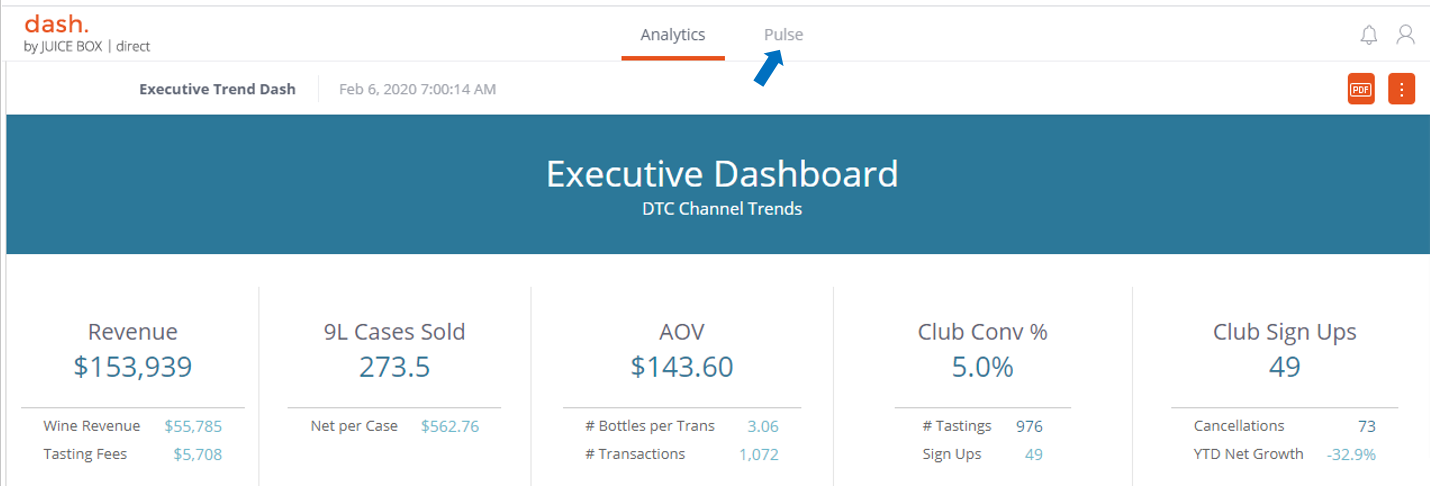Click the notifications bell icon
This screenshot has width=1430, height=486.
(x=1369, y=35)
